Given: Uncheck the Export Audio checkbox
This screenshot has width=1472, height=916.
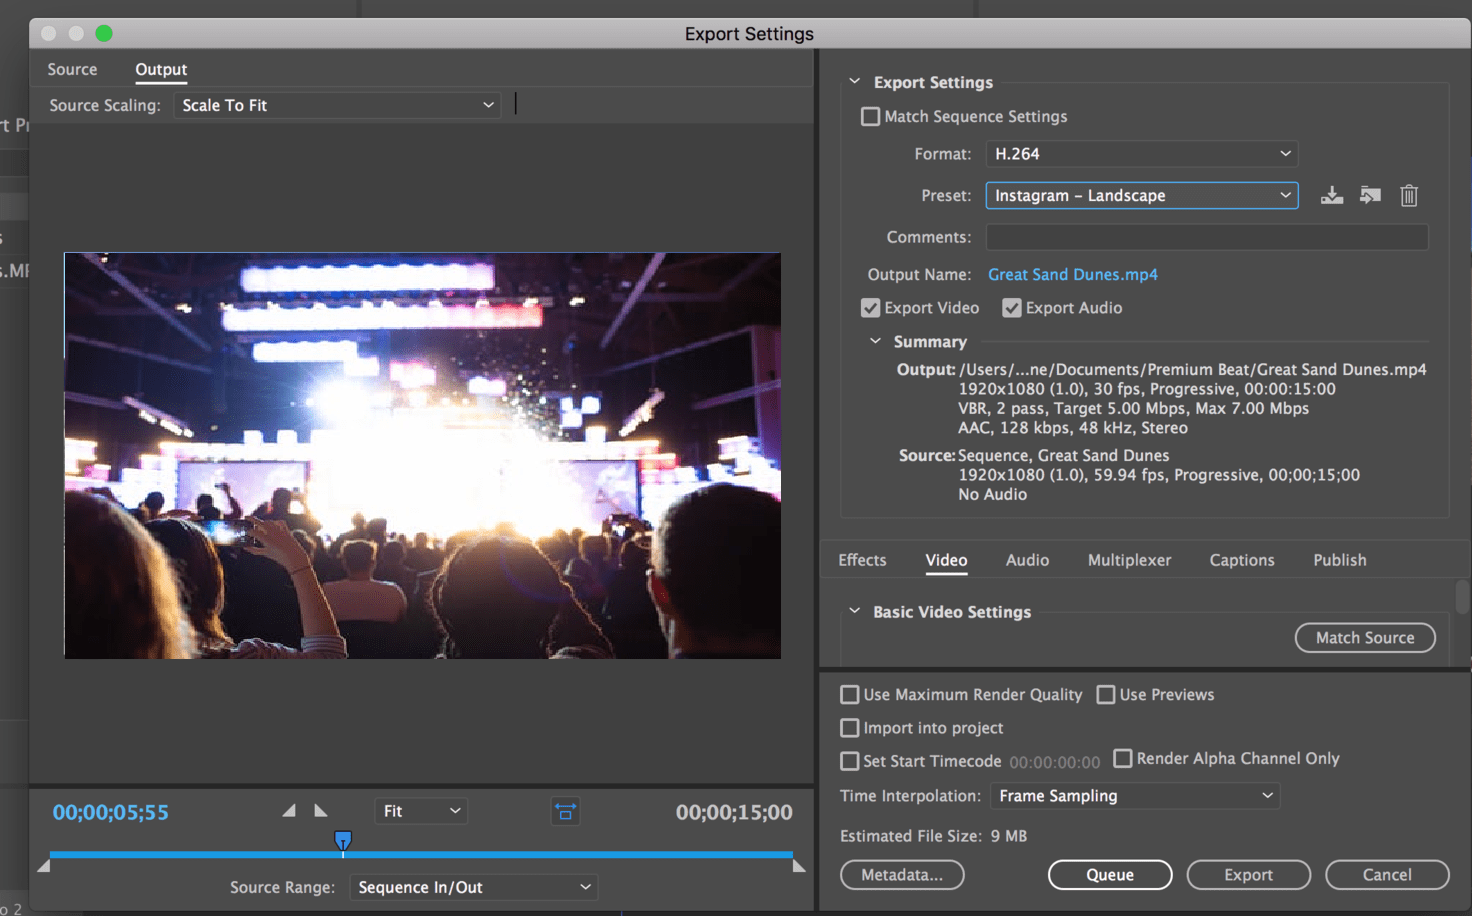Looking at the screenshot, I should (1012, 308).
